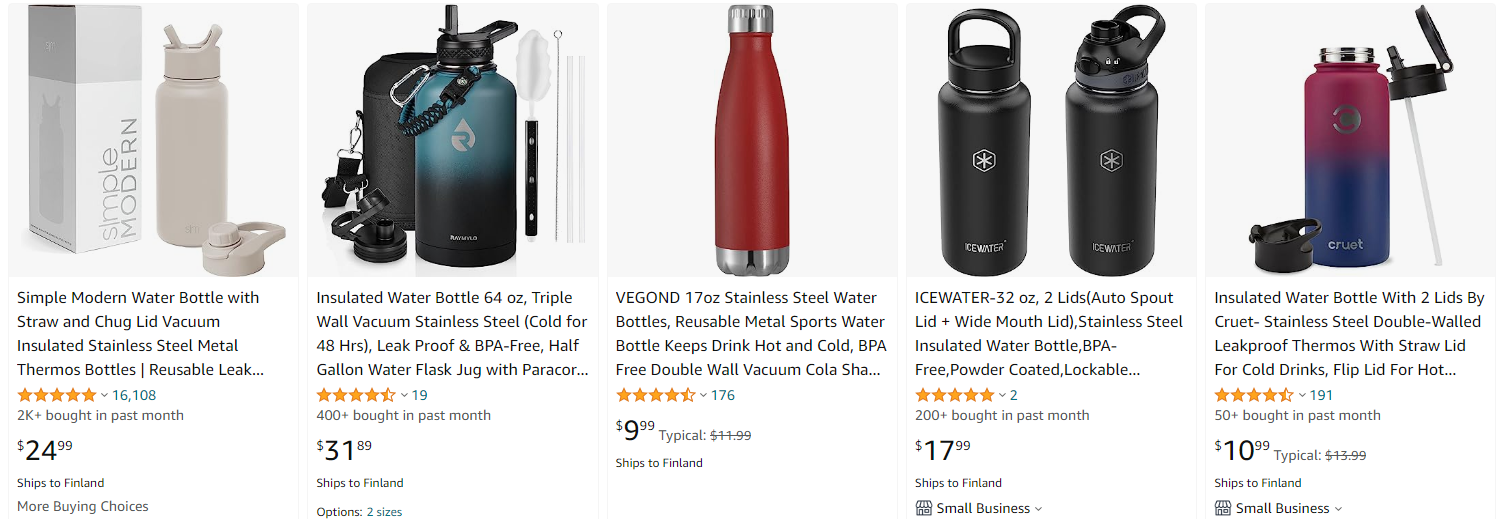
Task: Click the Small Business icon under ICEWATER
Action: (x=923, y=508)
